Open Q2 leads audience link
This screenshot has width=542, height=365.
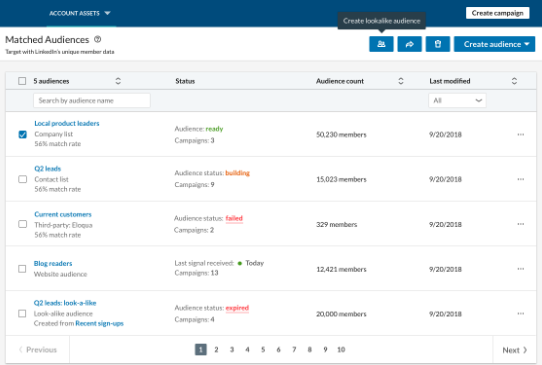click(x=47, y=169)
